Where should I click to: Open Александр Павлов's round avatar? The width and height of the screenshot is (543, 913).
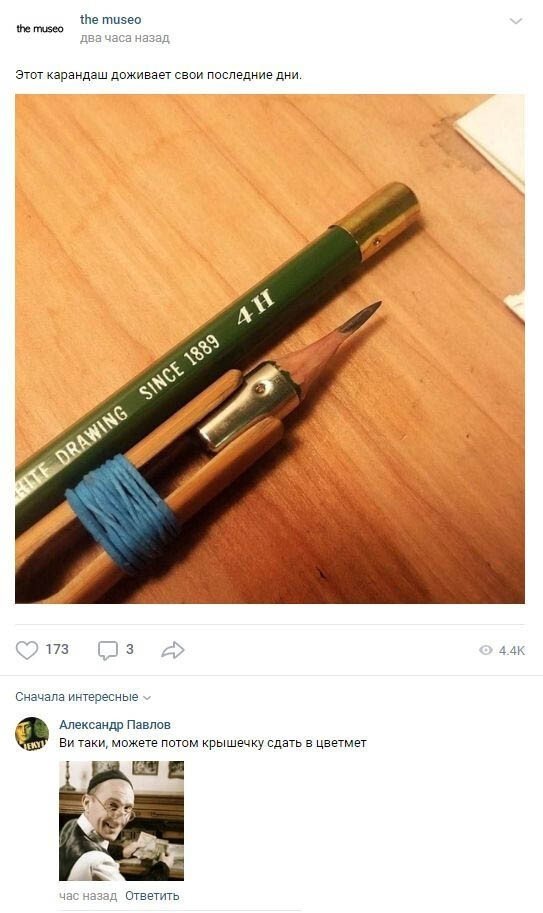(32, 734)
